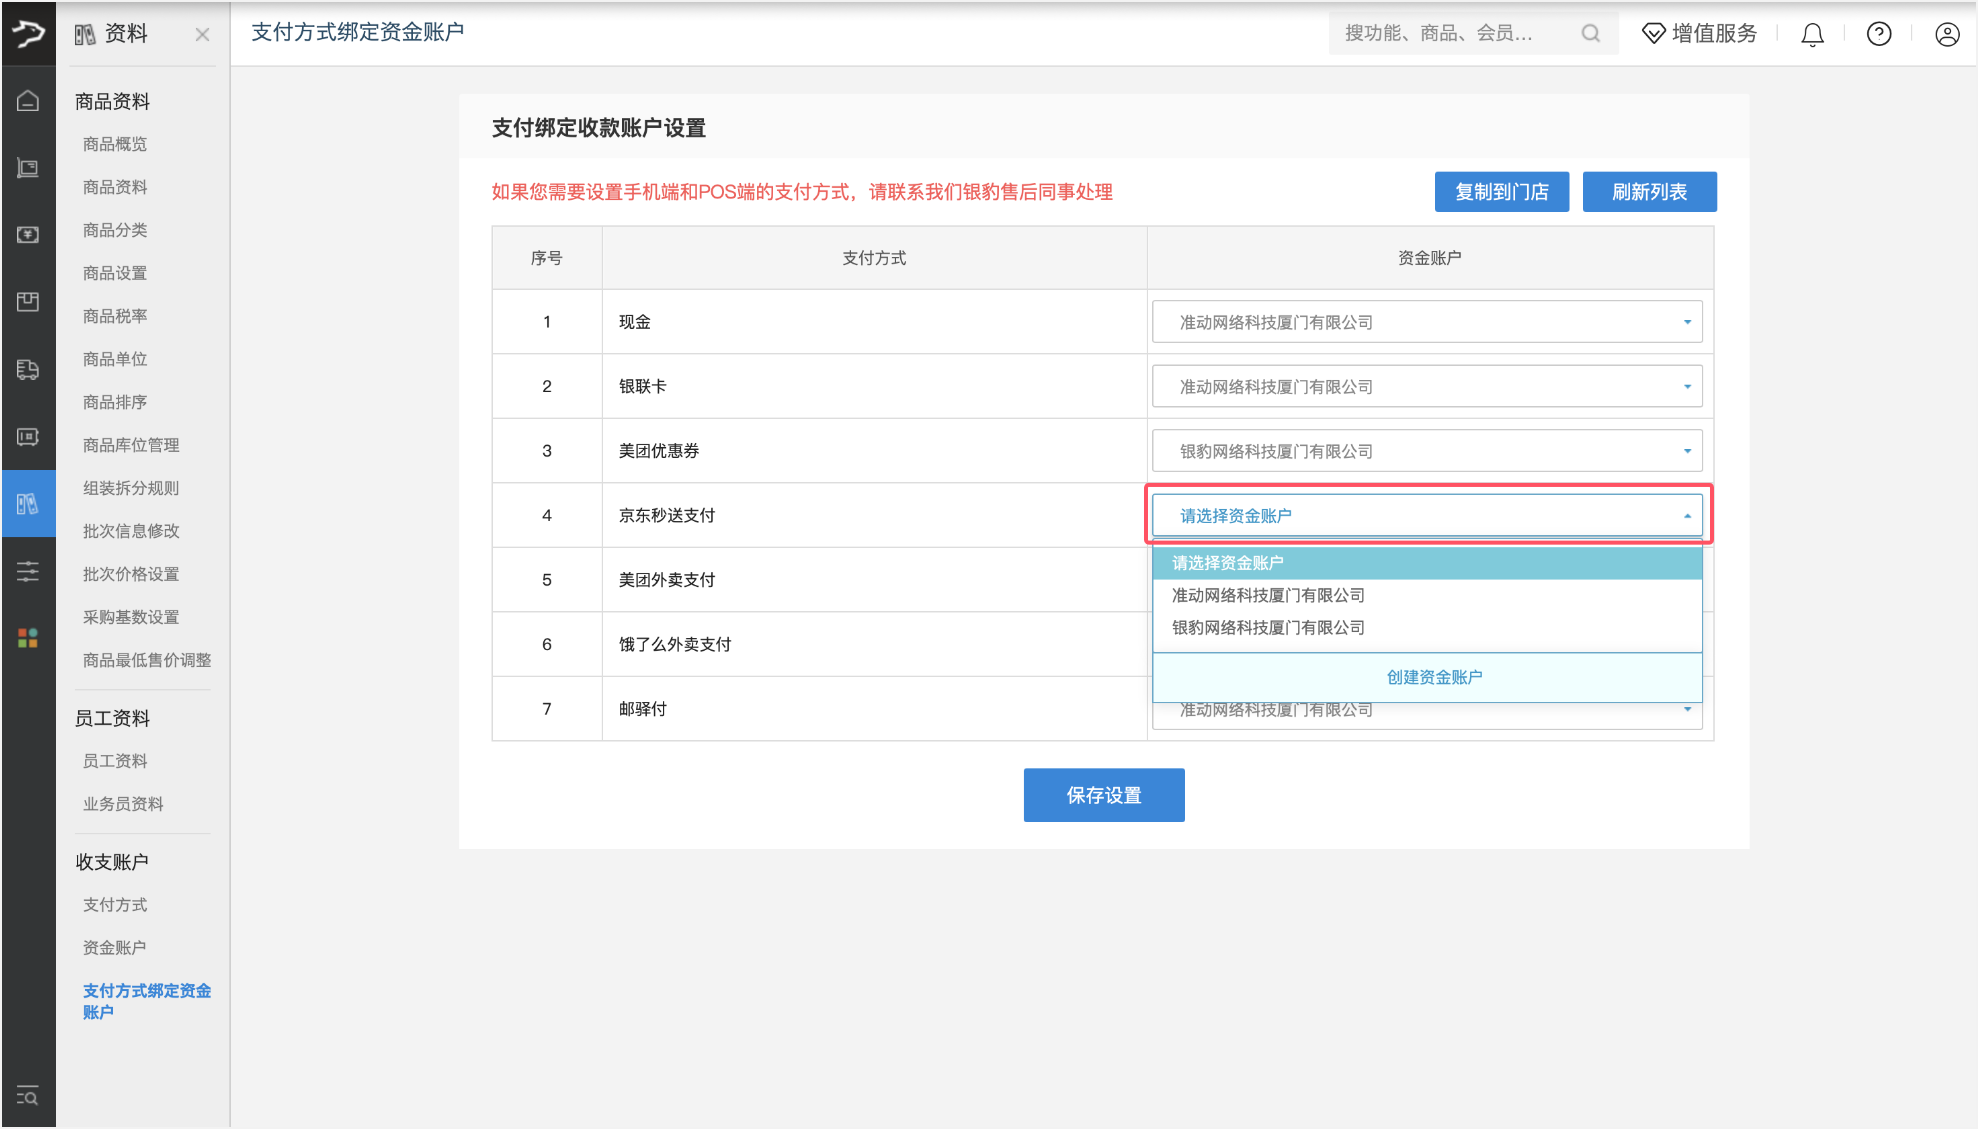The width and height of the screenshot is (1979, 1130).
Task: Open 资金账户 from the sidebar menu
Action: coord(114,946)
